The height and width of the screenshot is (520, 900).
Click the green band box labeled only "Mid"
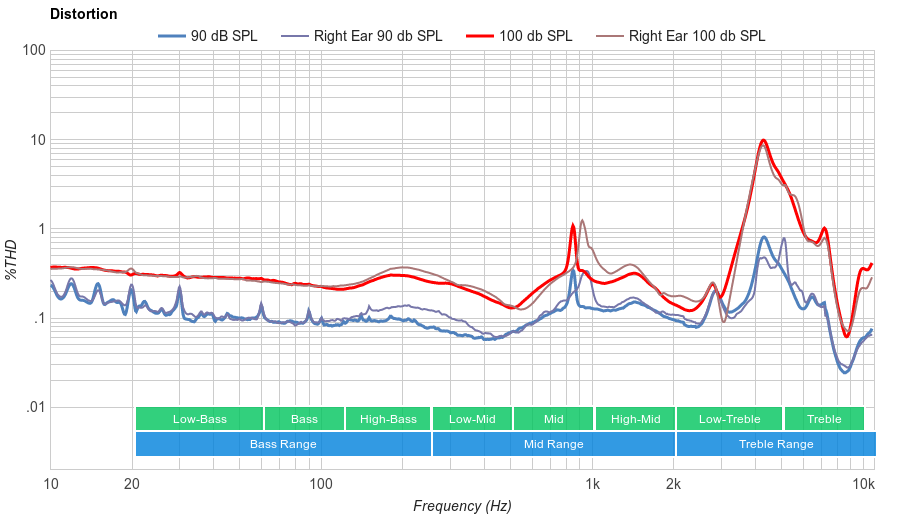pos(553,419)
